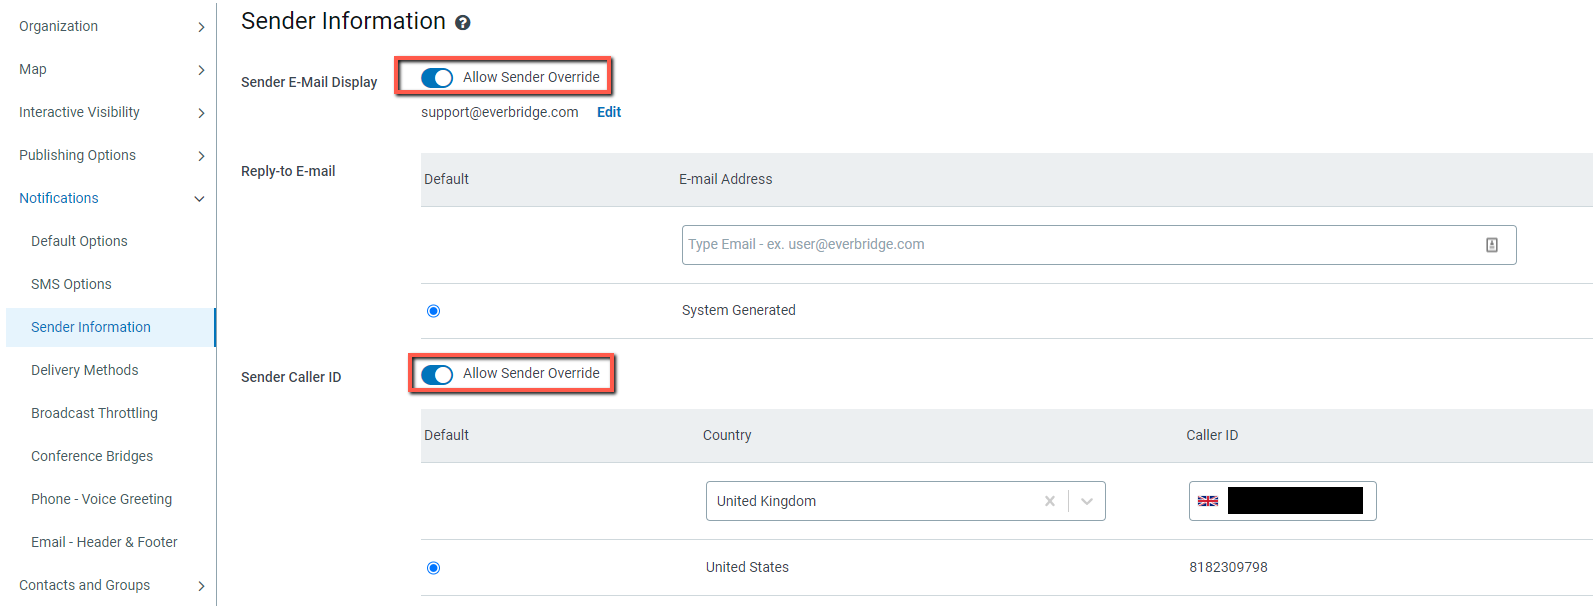Image resolution: width=1593 pixels, height=606 pixels.
Task: Click the UK flag icon in Caller ID
Action: 1208,501
